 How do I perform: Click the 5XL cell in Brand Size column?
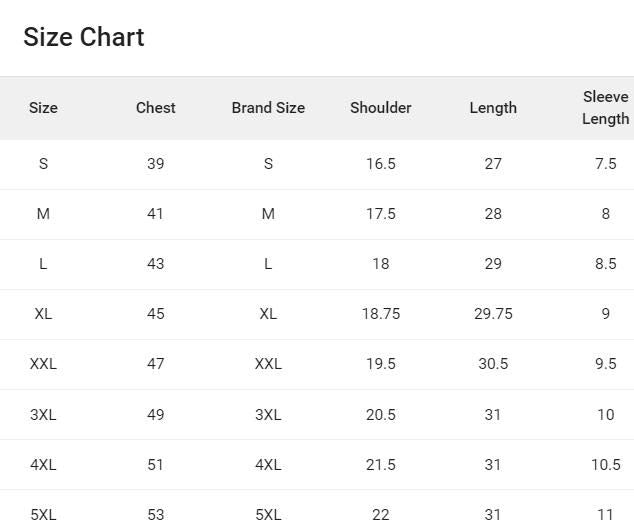click(268, 515)
